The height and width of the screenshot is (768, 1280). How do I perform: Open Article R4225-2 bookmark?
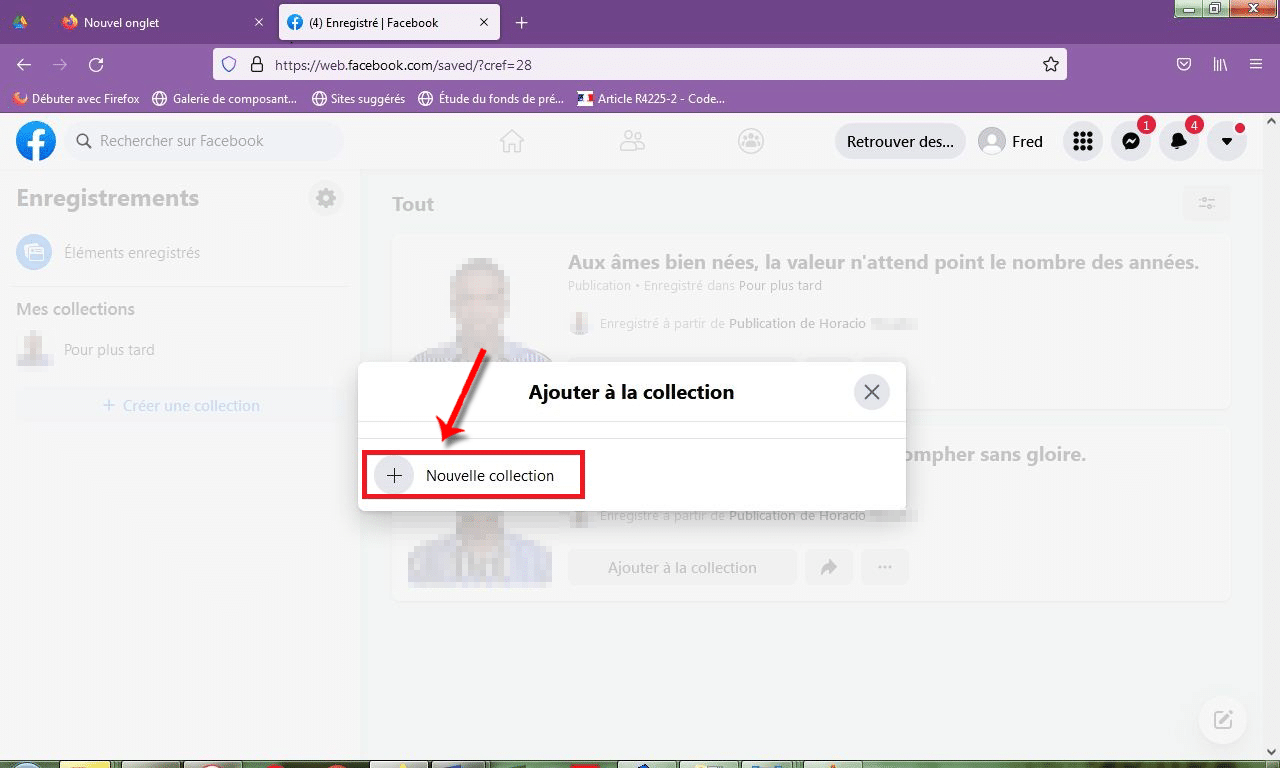point(651,98)
